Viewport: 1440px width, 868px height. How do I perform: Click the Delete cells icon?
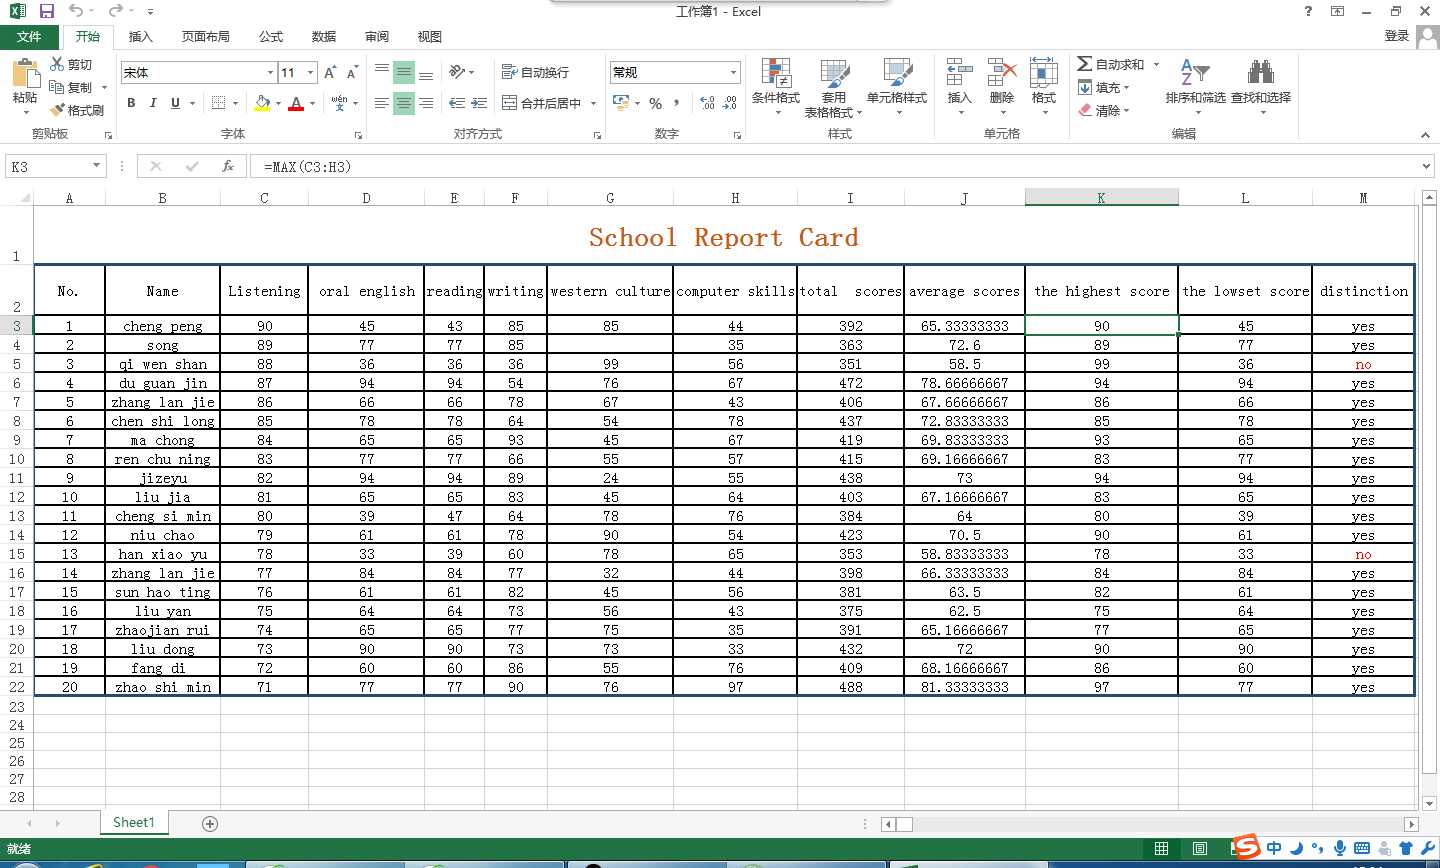(x=1001, y=73)
